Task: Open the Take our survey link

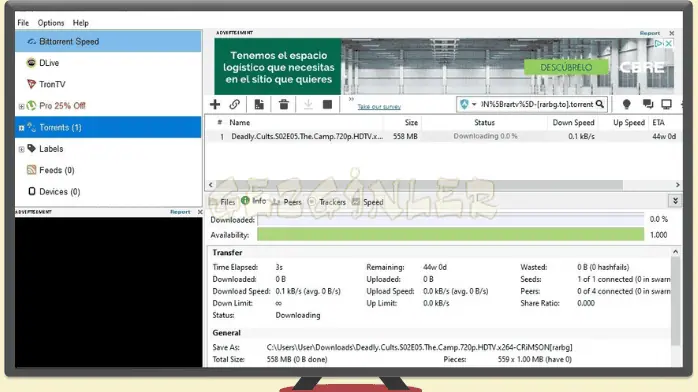Action: [379, 107]
